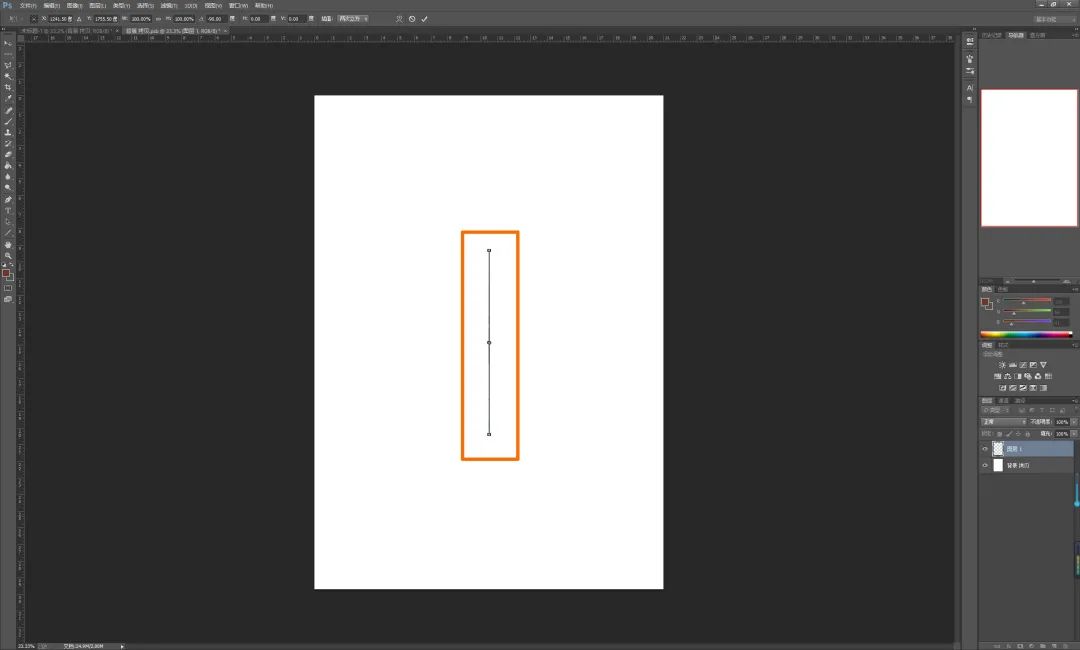Cancel the transform with the circle-slash icon
The image size is (1080, 650).
point(412,19)
